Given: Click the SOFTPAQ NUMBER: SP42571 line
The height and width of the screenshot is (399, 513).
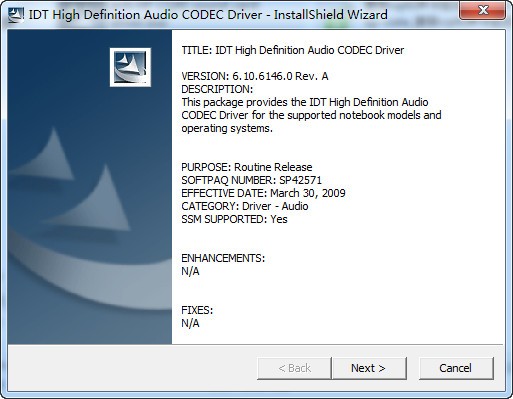Looking at the screenshot, I should pos(252,180).
